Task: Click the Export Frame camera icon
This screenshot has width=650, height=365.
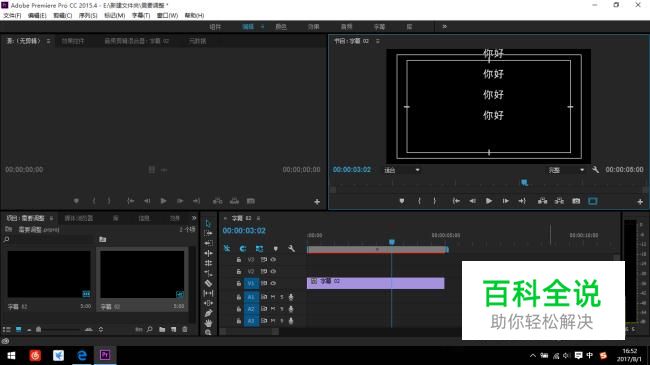Action: (576, 201)
